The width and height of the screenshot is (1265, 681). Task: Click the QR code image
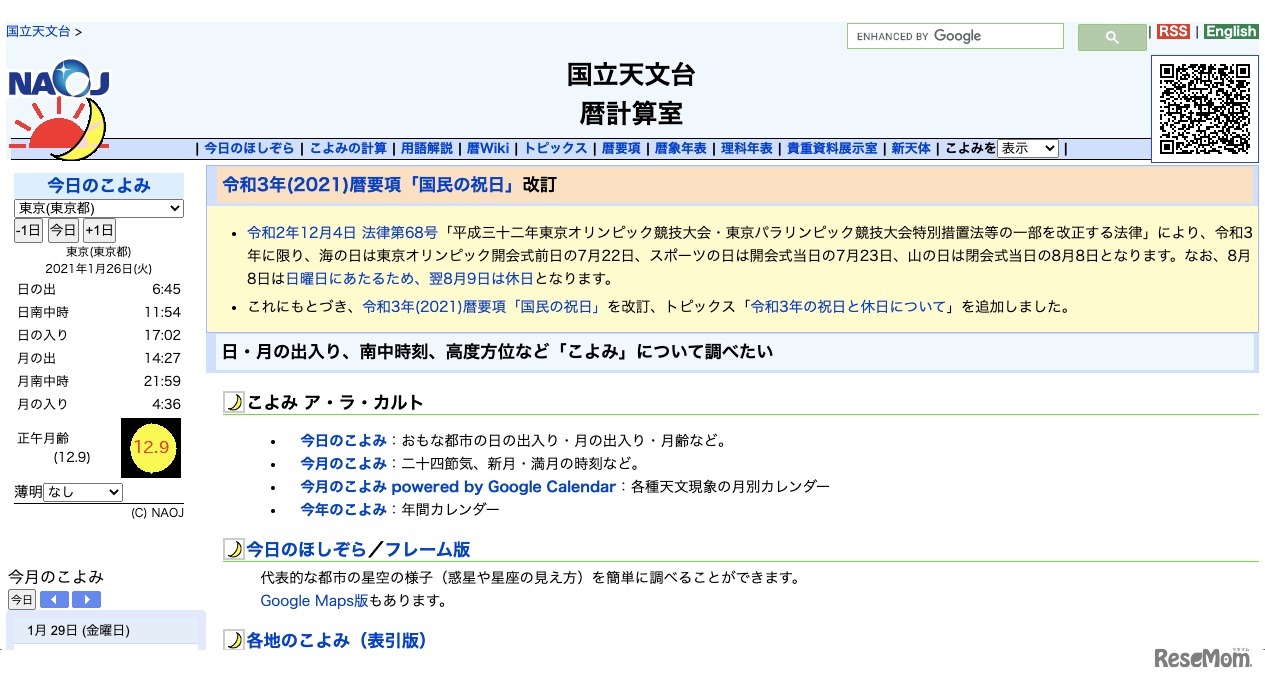[1205, 109]
